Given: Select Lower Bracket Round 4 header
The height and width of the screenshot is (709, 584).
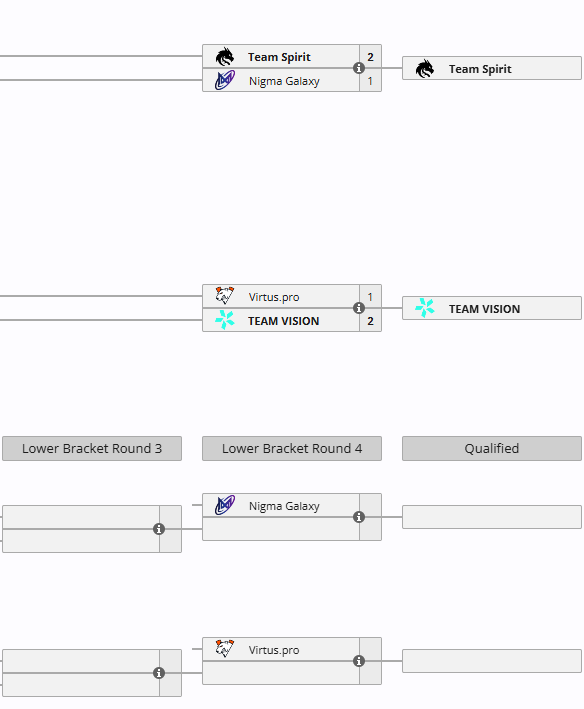Looking at the screenshot, I should [292, 449].
